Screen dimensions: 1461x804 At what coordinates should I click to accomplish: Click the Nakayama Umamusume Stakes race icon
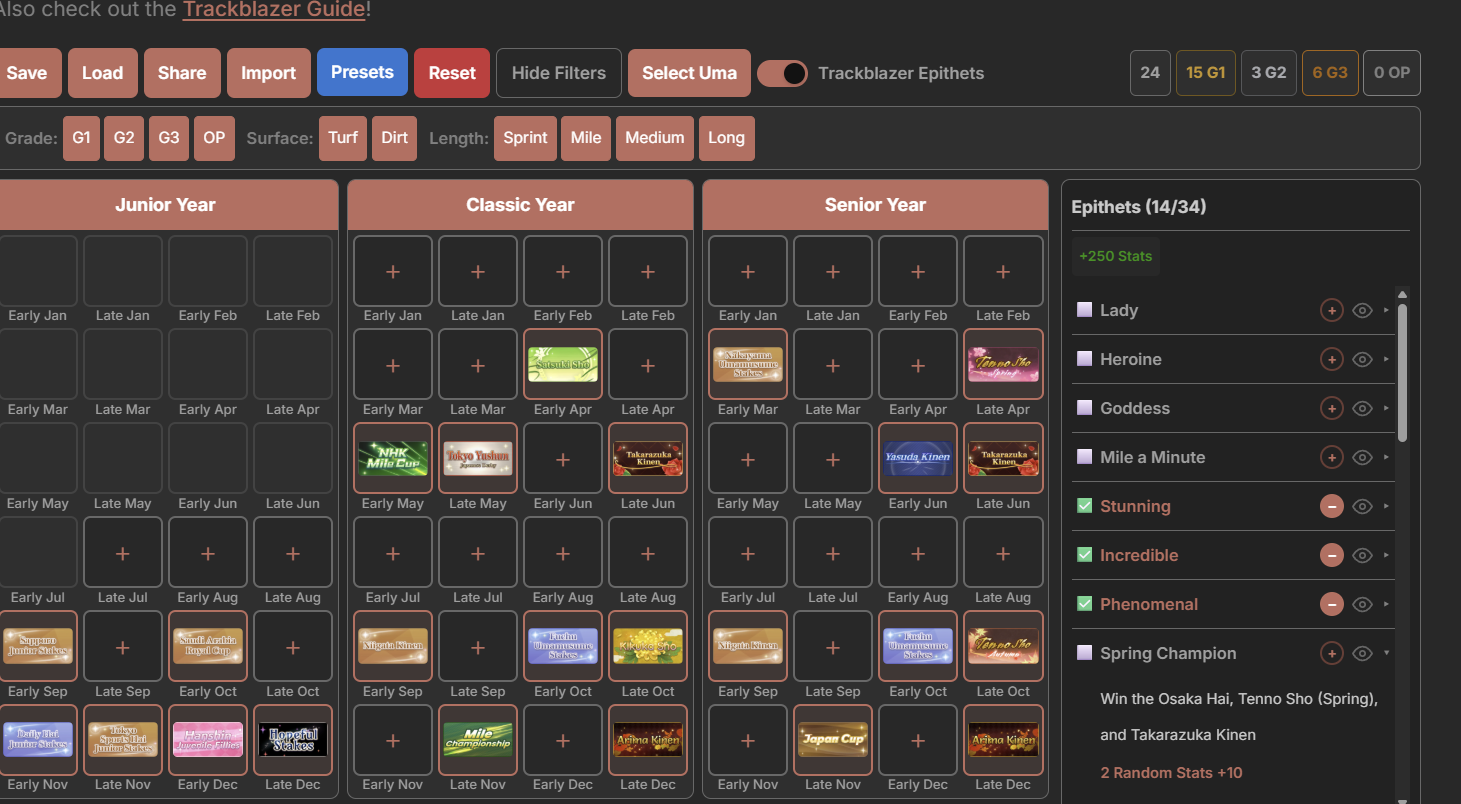click(x=748, y=365)
